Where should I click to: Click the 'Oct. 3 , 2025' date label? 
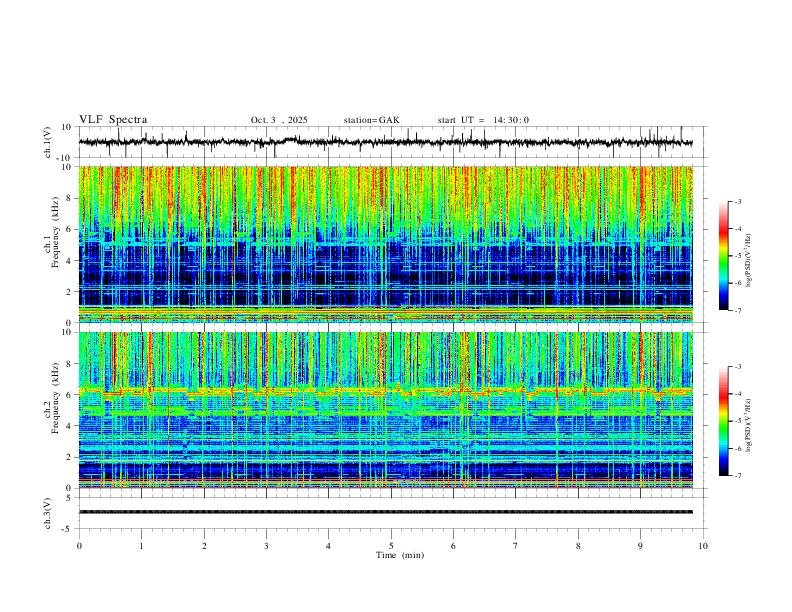279,120
